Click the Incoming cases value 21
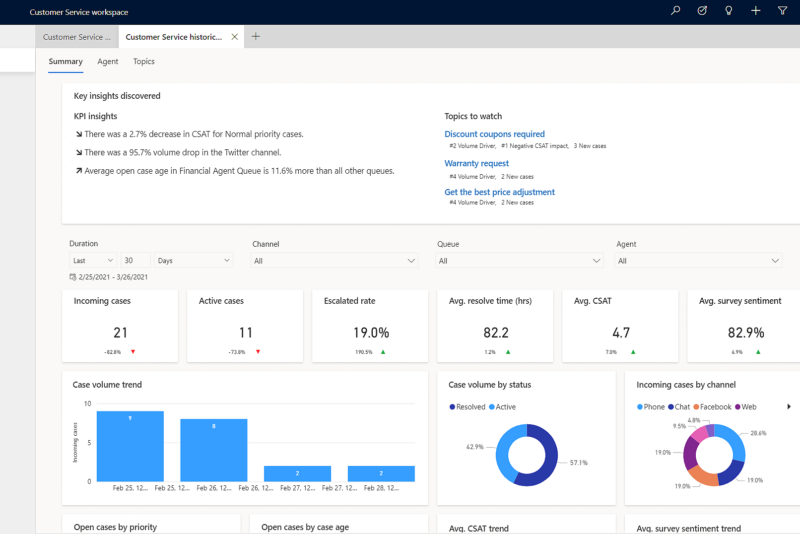 pyautogui.click(x=120, y=333)
